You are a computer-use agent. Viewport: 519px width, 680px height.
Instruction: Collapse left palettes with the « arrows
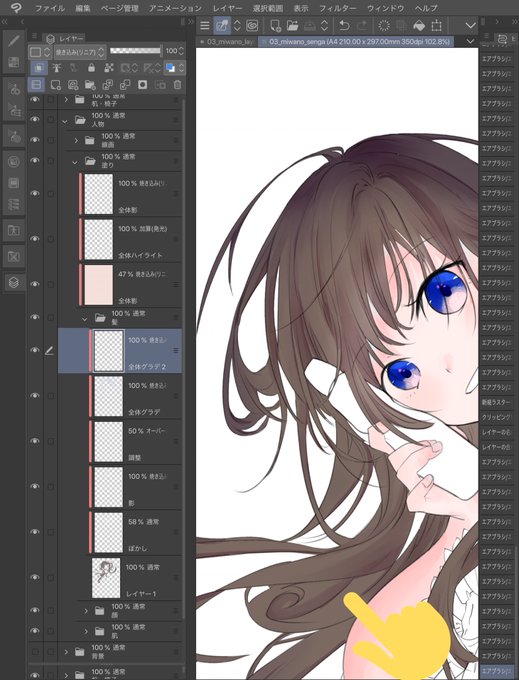(x=5, y=21)
